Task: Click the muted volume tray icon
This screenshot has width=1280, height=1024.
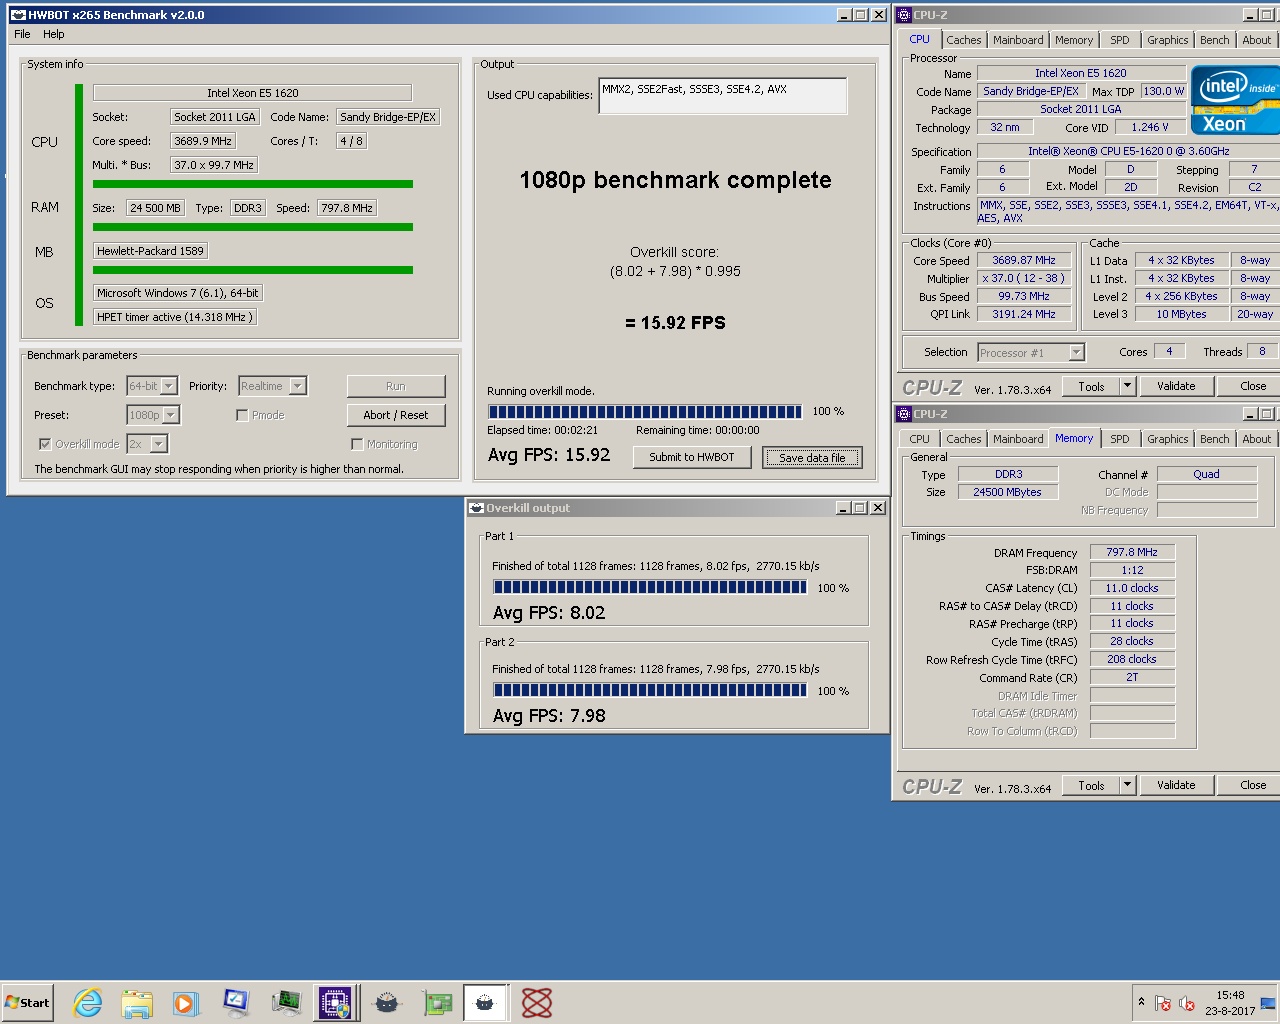Action: 1187,1003
